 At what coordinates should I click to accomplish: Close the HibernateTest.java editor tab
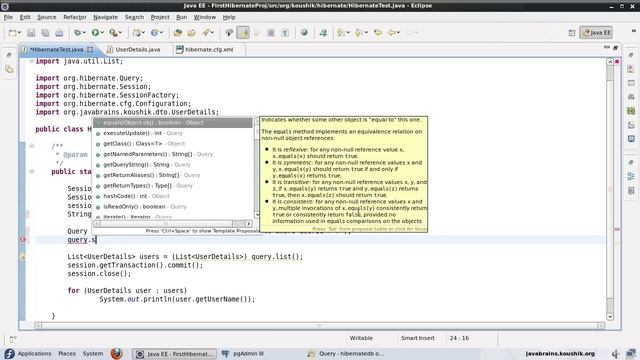(90, 49)
